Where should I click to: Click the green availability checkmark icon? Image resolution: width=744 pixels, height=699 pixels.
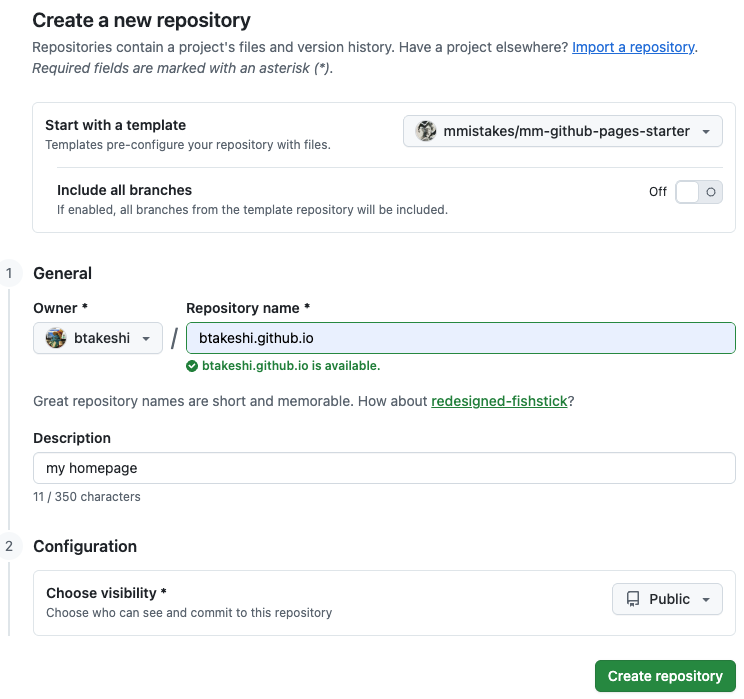pyautogui.click(x=192, y=366)
